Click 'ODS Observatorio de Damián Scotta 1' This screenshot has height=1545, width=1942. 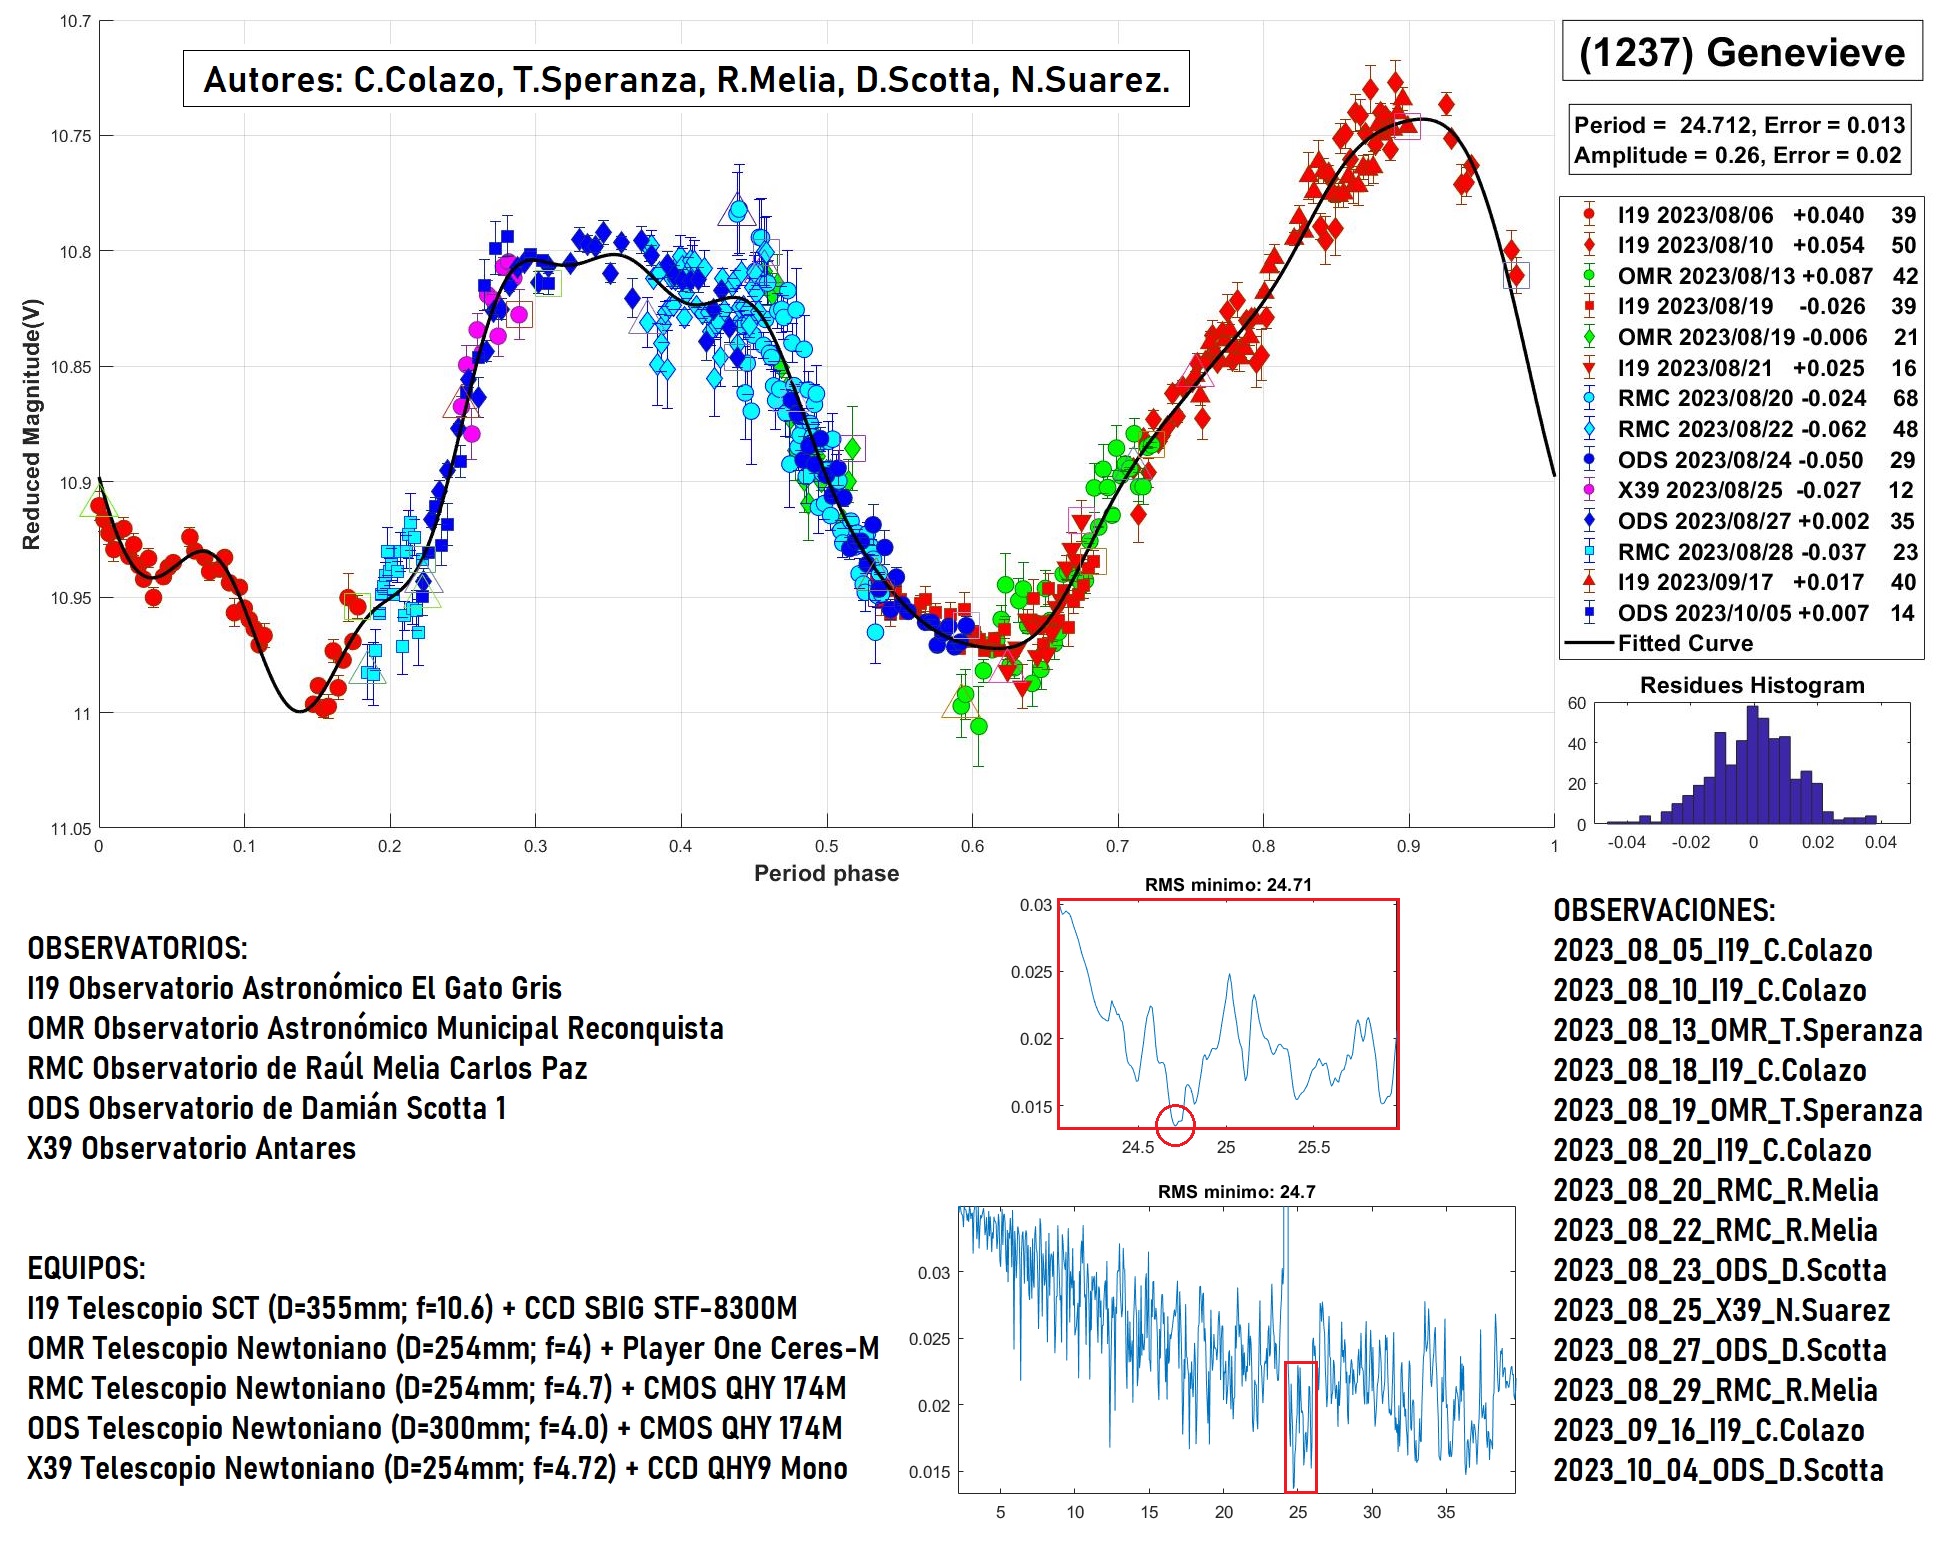(267, 1108)
